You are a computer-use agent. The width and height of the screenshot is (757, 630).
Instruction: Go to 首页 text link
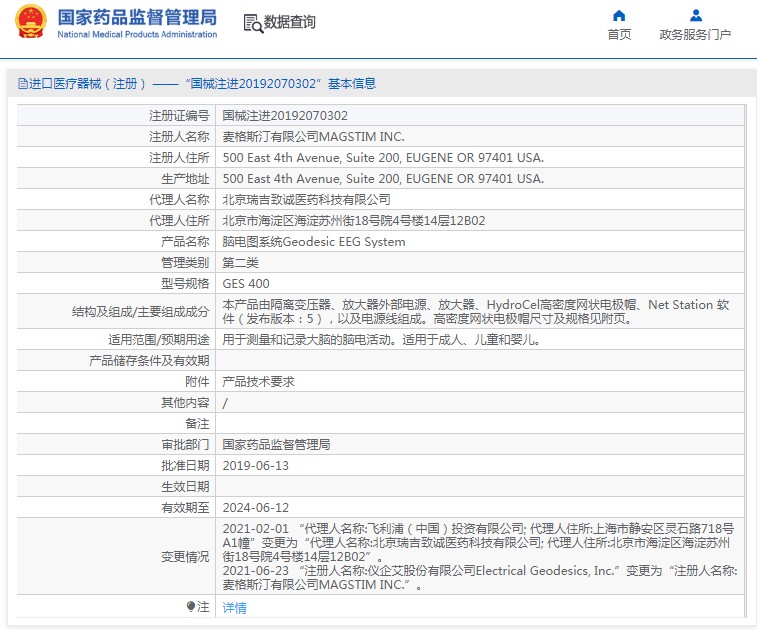pos(619,35)
